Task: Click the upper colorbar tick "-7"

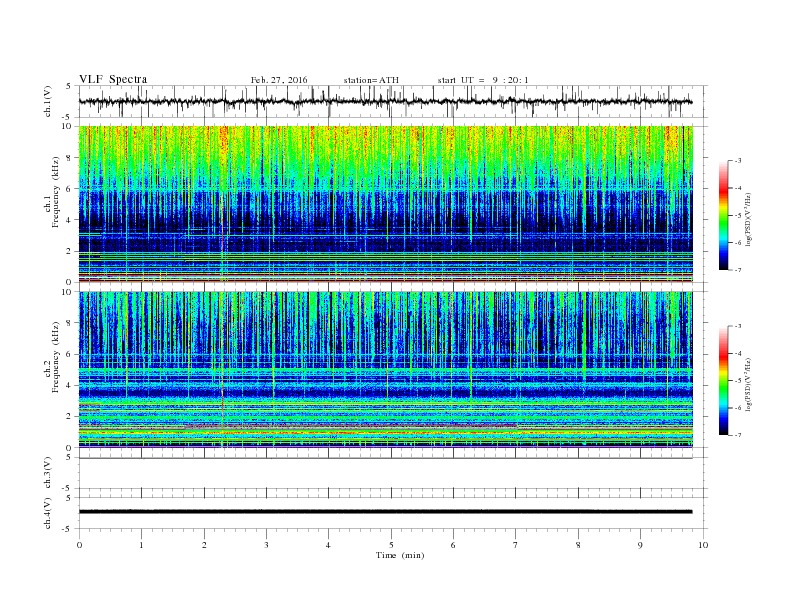Action: coord(738,270)
